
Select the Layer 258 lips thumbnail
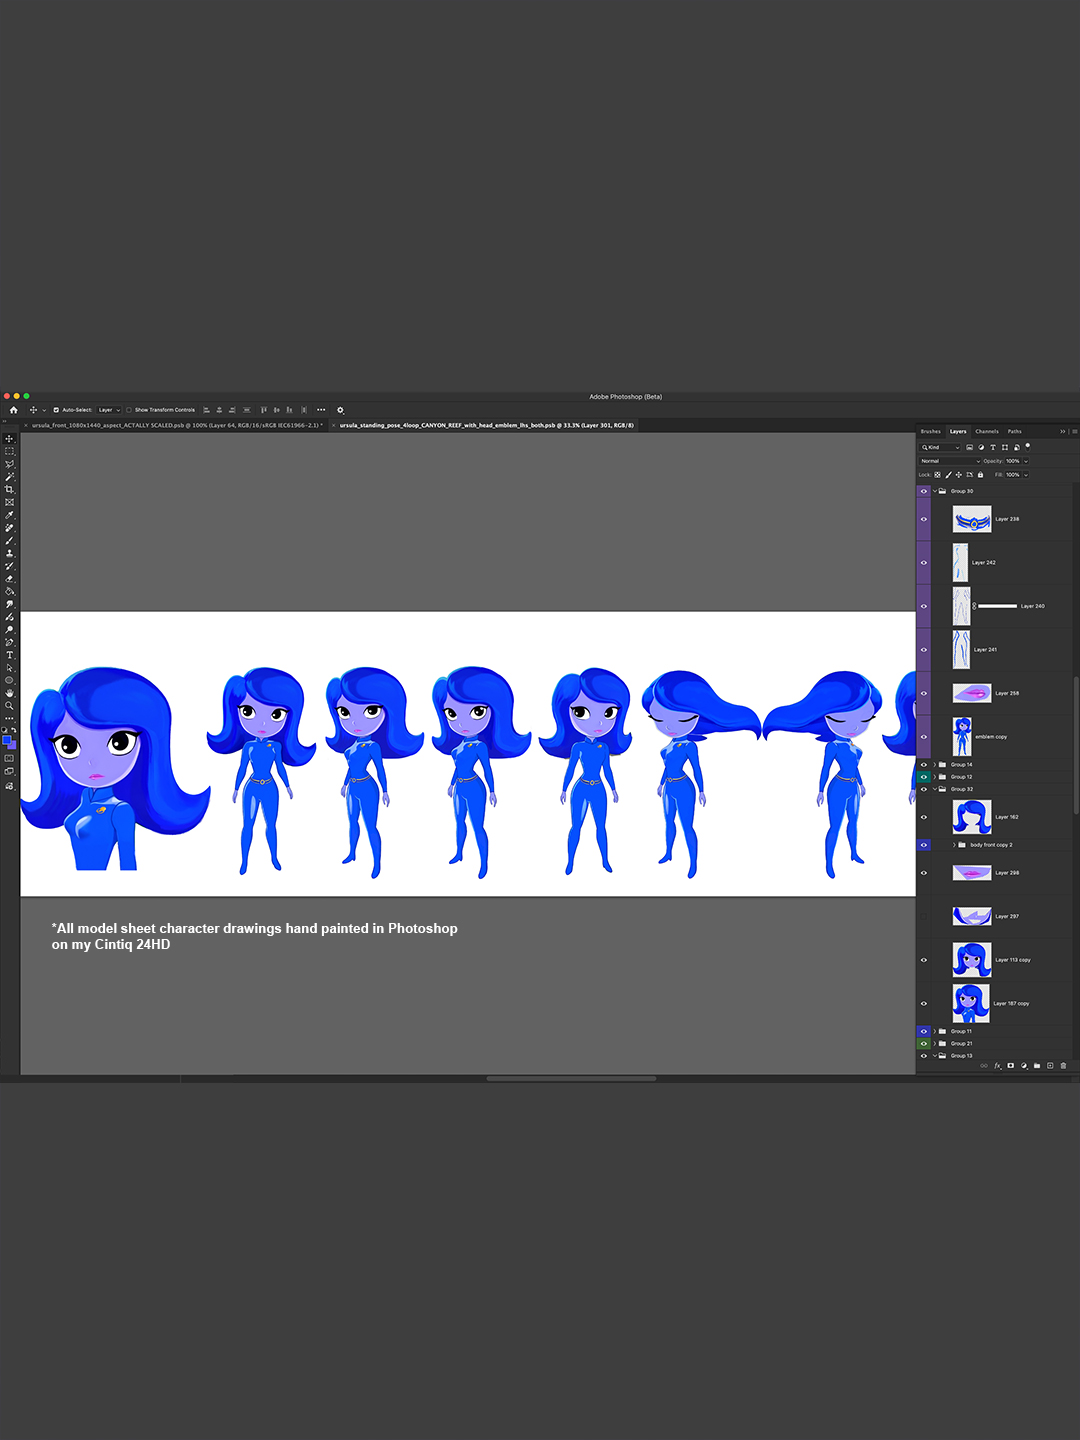coord(972,693)
